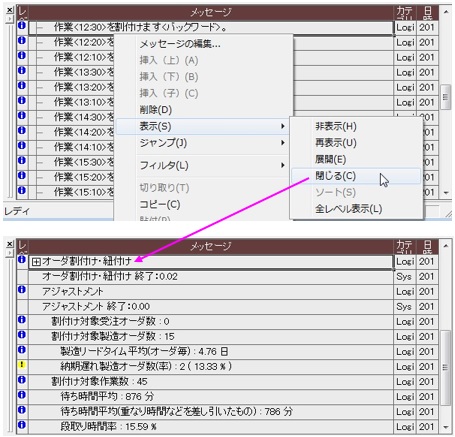
Task: Click the メッセージ column header in lower pane
Action: (211, 246)
